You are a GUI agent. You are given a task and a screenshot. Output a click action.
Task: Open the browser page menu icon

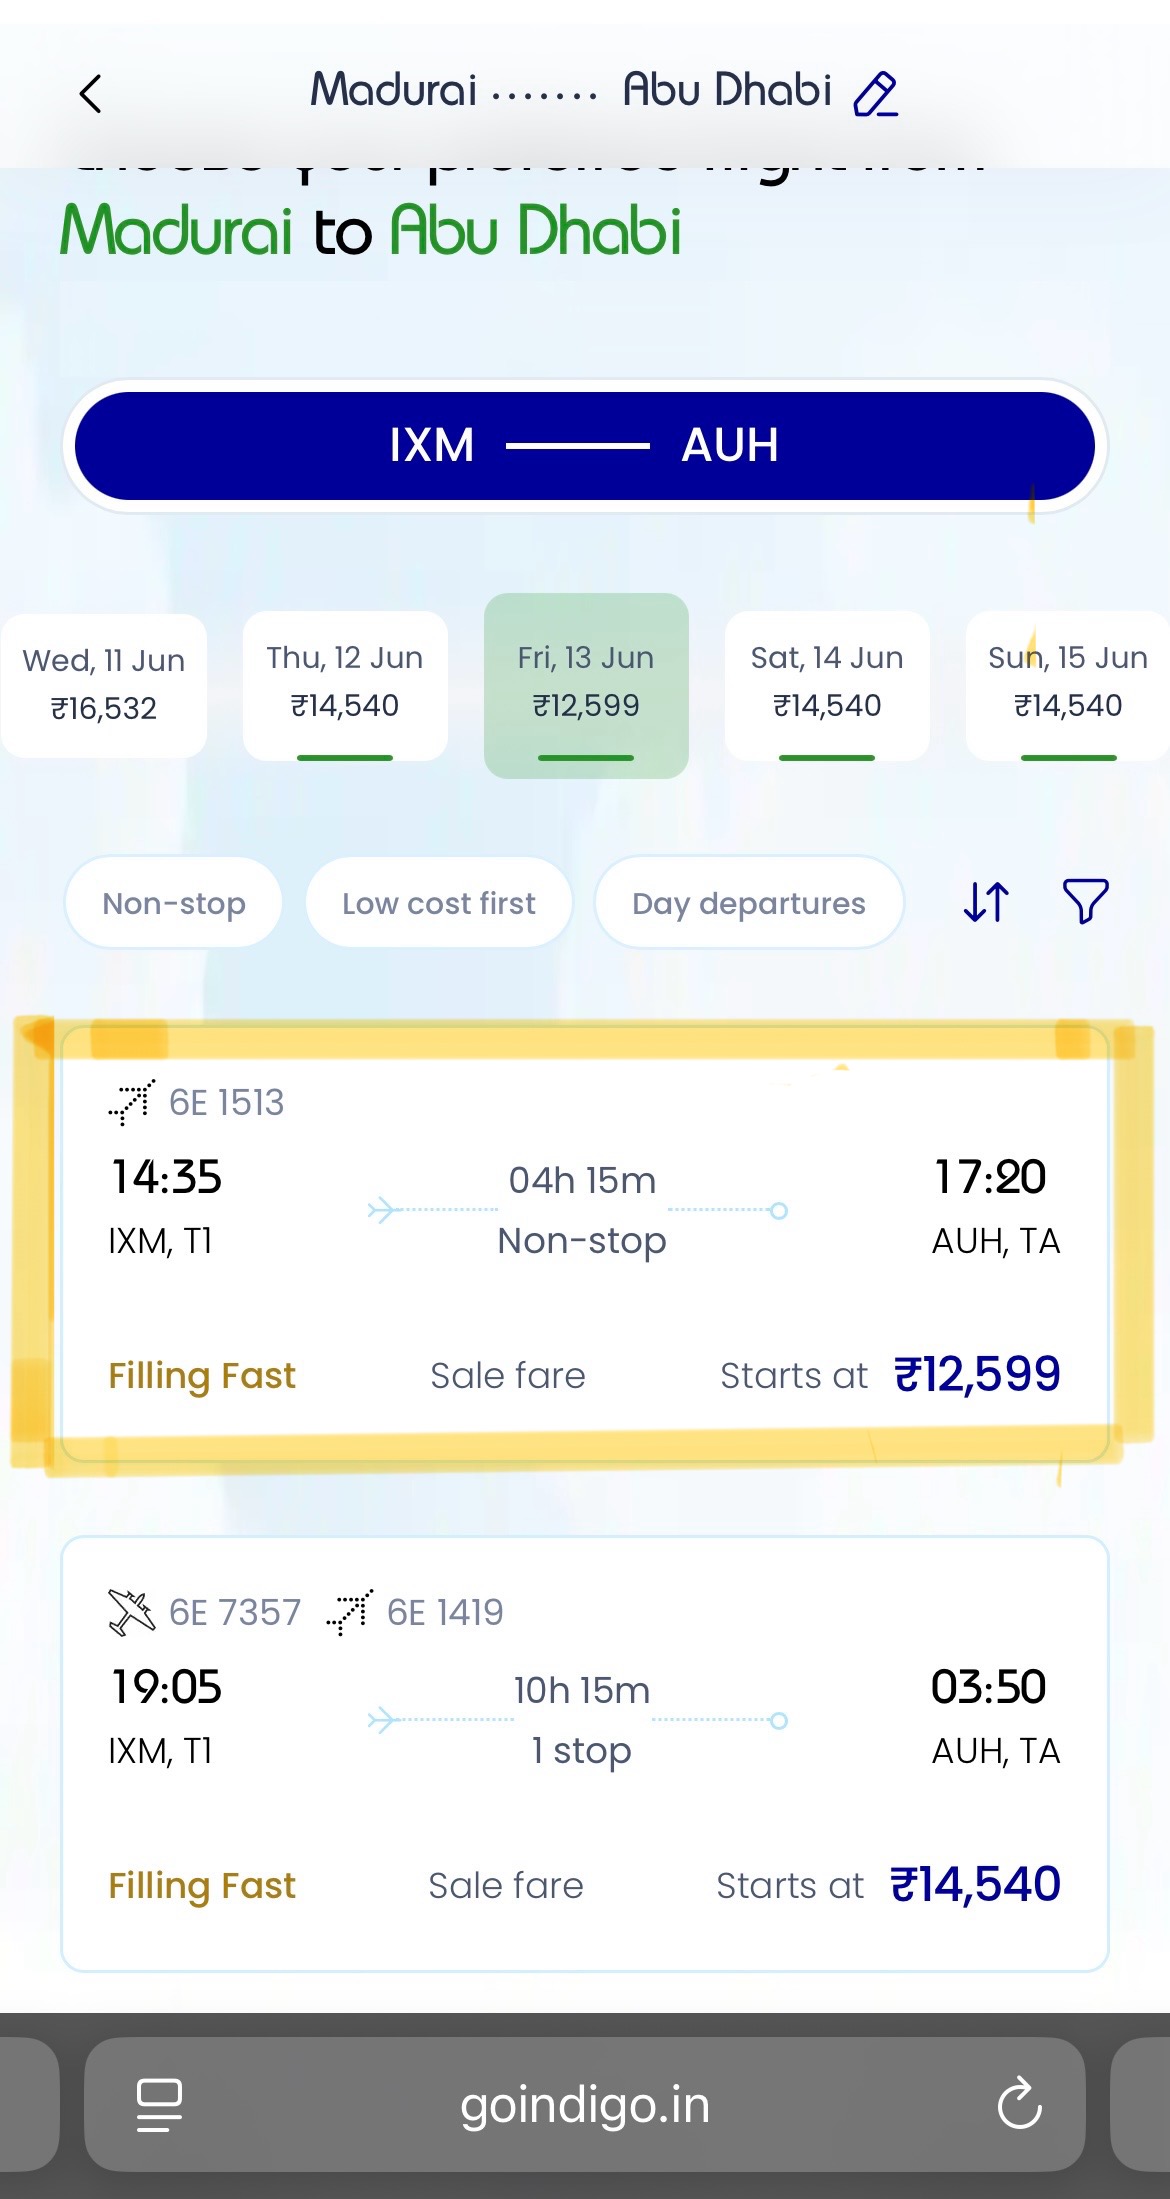click(x=159, y=2104)
